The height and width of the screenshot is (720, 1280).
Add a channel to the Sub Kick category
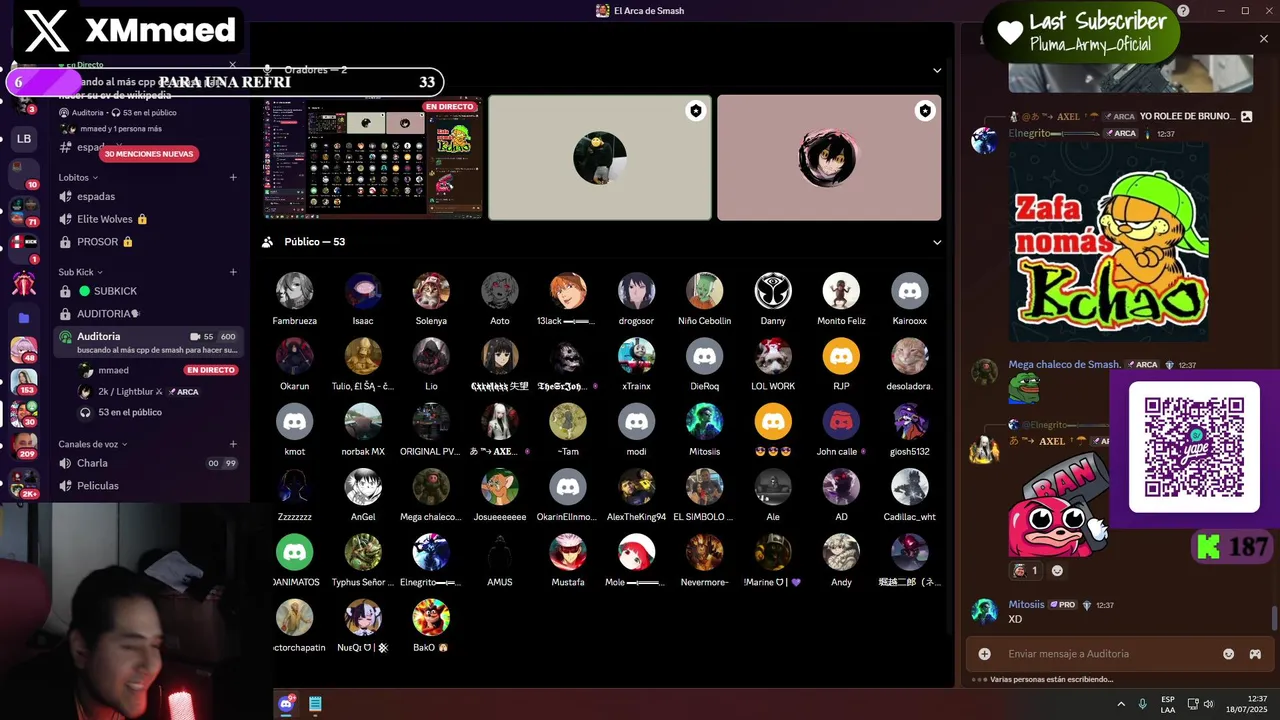[233, 272]
